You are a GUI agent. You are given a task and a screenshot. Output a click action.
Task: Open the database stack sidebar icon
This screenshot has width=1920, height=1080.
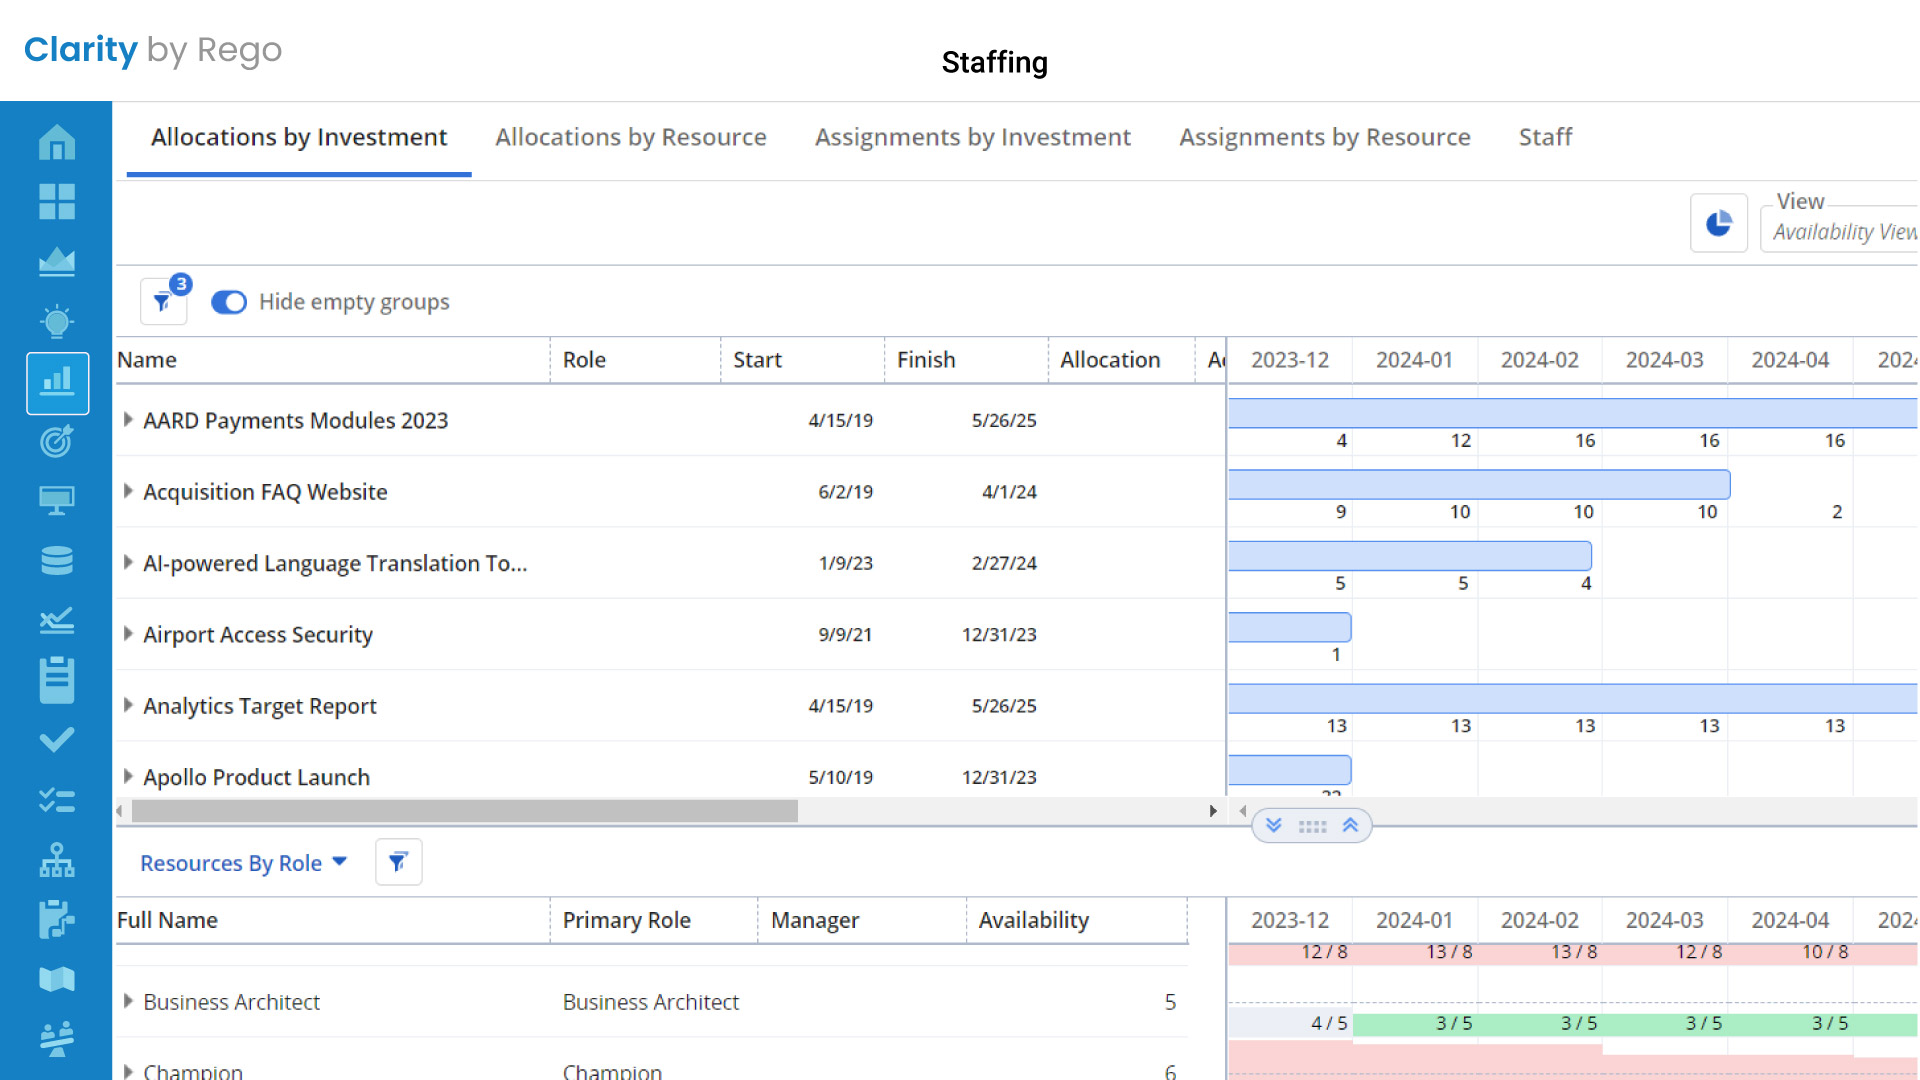pyautogui.click(x=57, y=560)
